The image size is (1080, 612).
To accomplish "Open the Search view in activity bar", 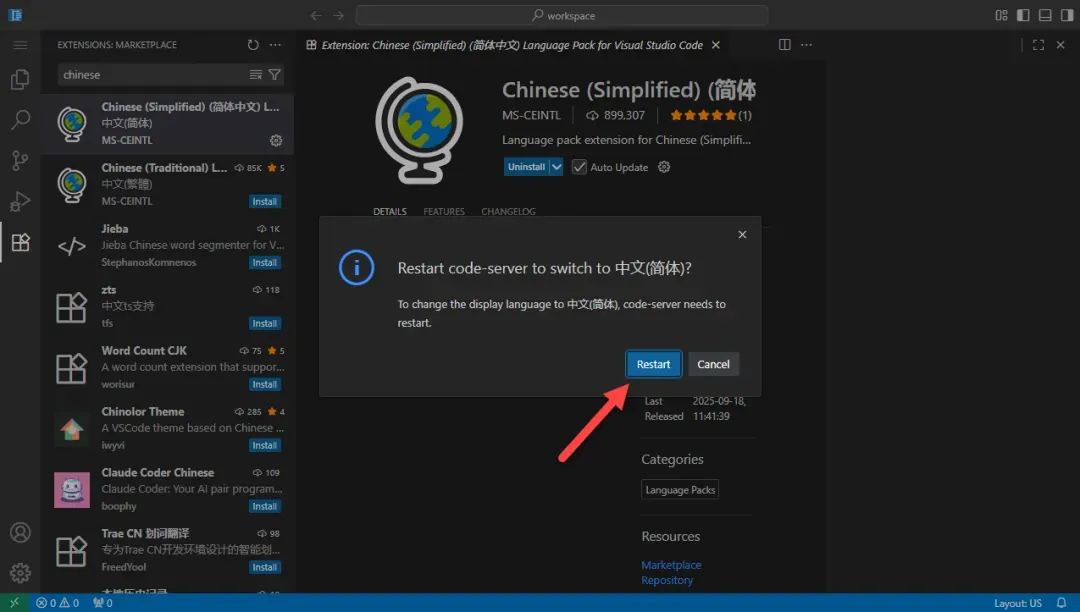I will [x=20, y=120].
